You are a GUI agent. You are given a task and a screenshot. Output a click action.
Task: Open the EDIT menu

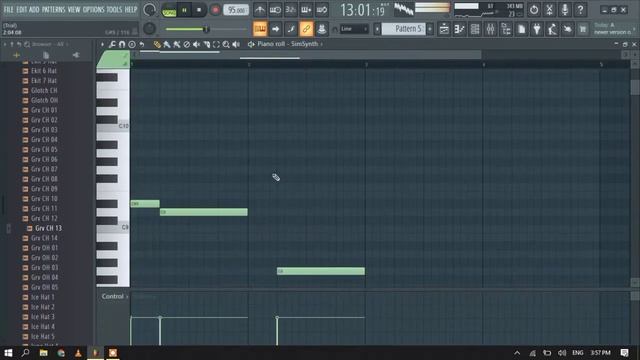click(x=22, y=9)
